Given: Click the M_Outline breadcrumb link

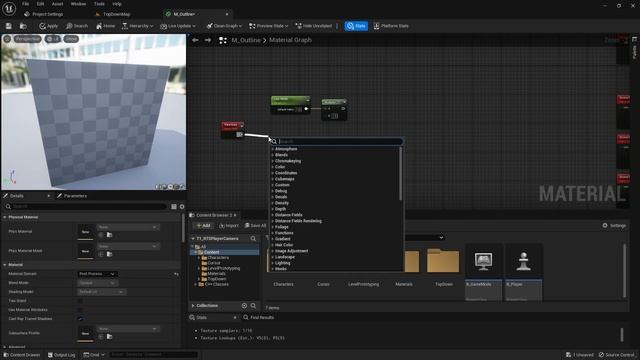Looking at the screenshot, I should (x=246, y=40).
